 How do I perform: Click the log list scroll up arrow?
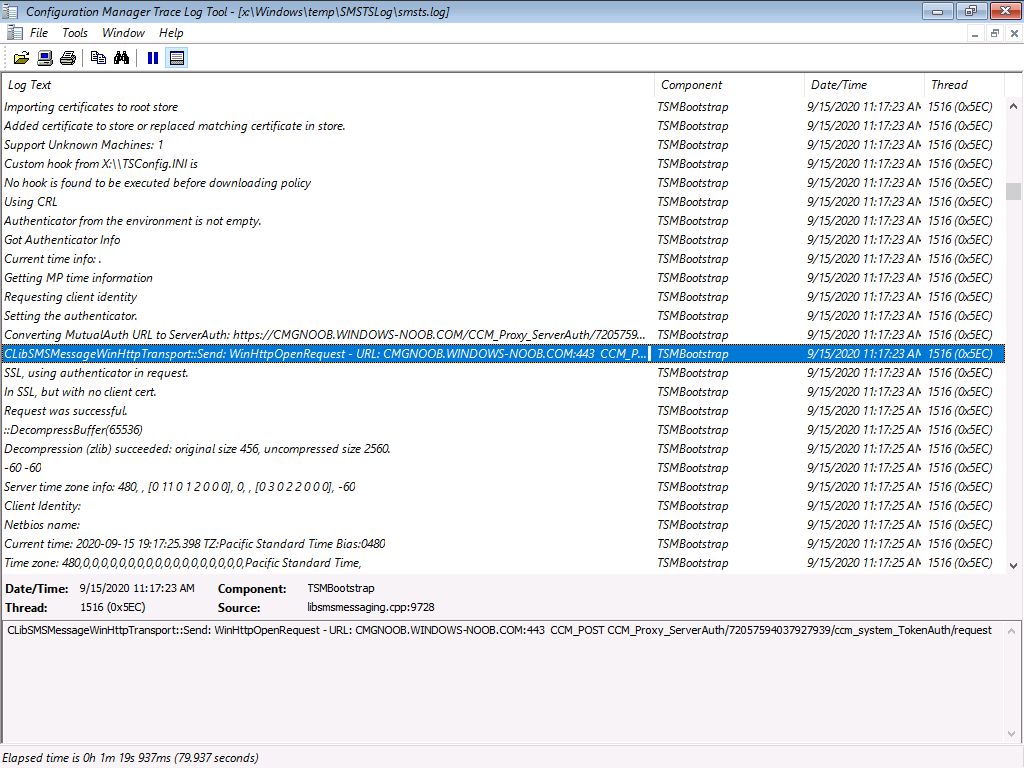point(1013,106)
